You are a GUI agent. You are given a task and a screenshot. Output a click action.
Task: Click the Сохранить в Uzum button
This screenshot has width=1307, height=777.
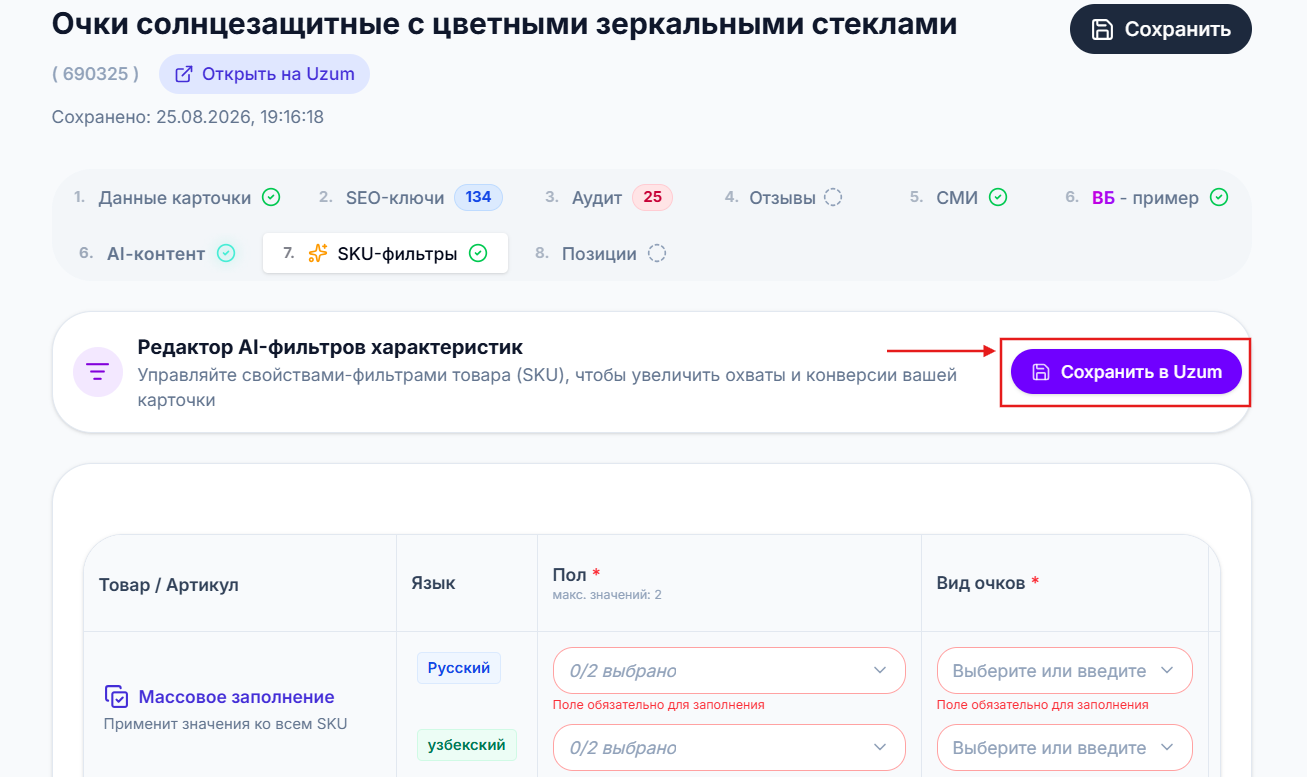click(1126, 372)
